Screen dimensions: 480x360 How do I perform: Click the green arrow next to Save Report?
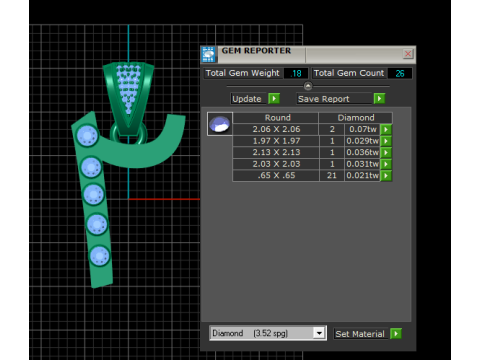(x=379, y=99)
